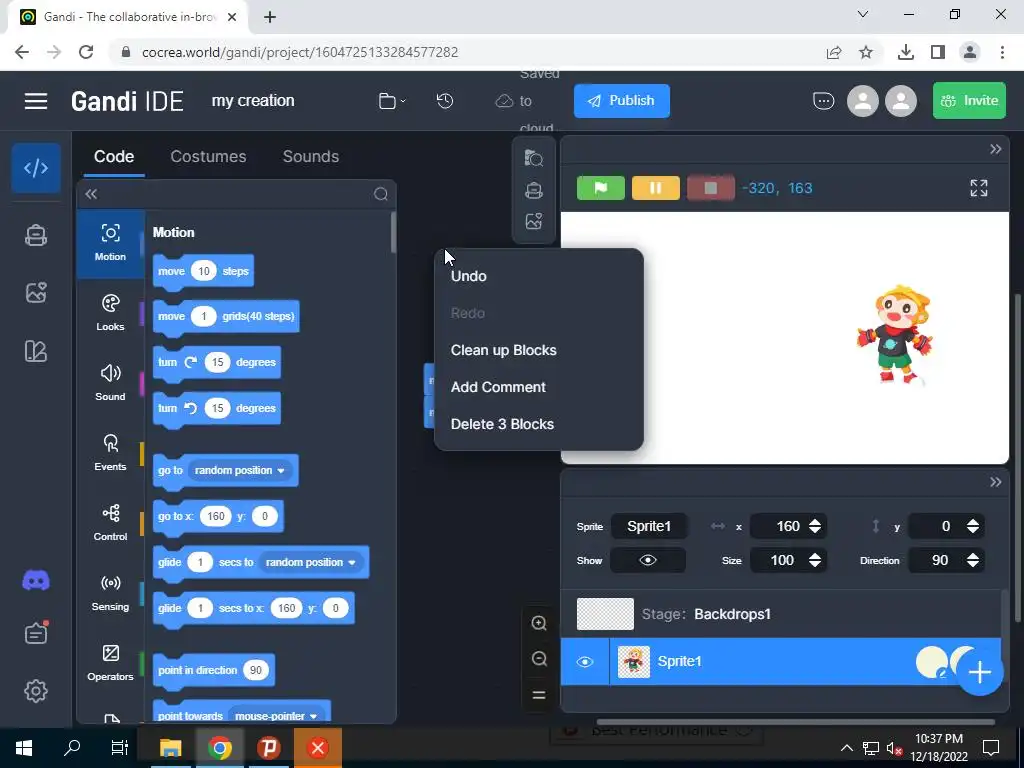This screenshot has width=1024, height=768.
Task: Open the settings gear icon
Action: pos(36,691)
